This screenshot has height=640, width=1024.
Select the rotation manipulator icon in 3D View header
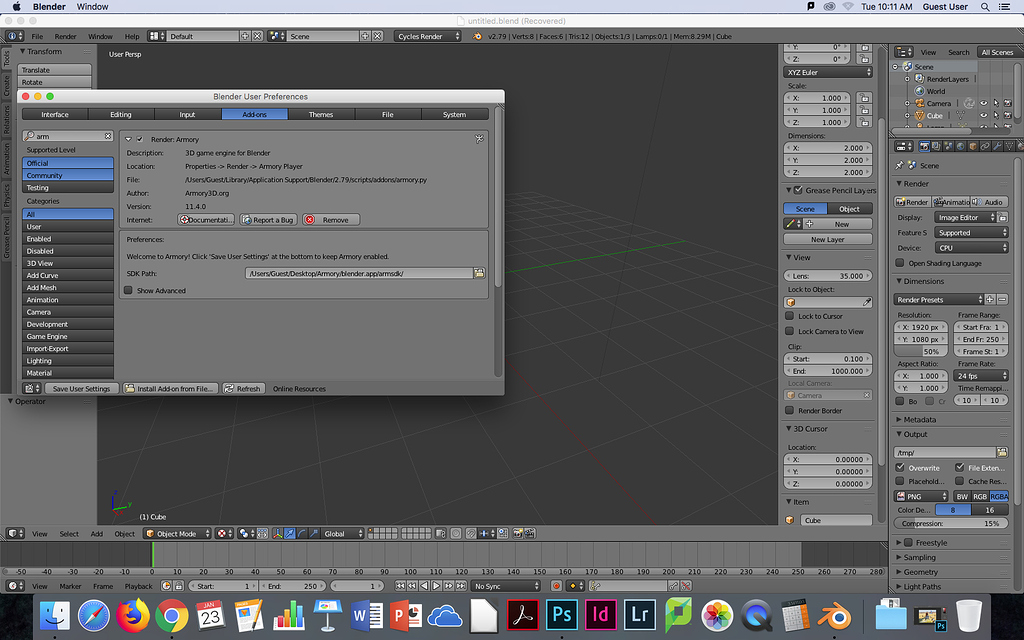tap(300, 533)
